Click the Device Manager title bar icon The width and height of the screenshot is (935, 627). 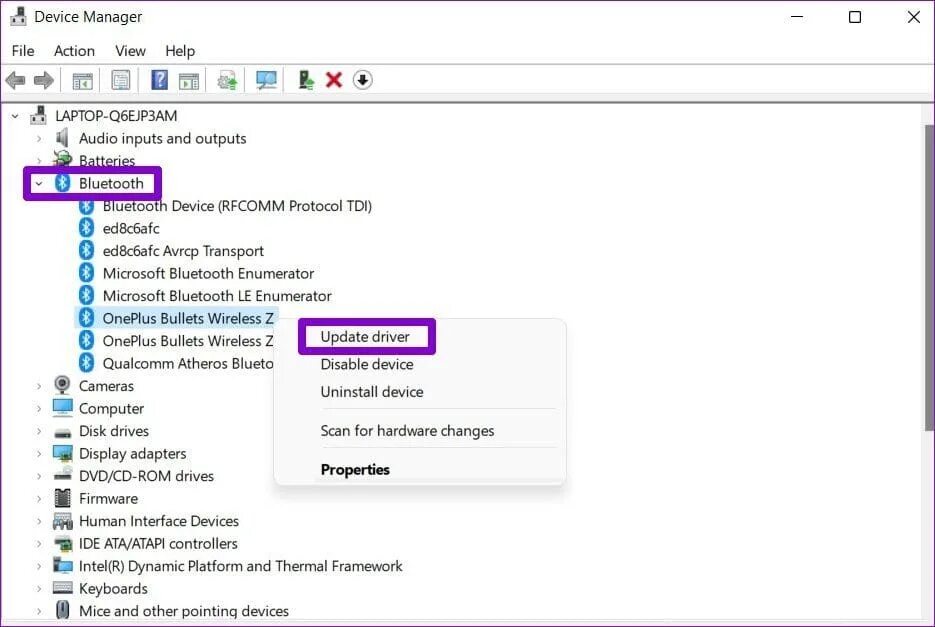[x=18, y=17]
